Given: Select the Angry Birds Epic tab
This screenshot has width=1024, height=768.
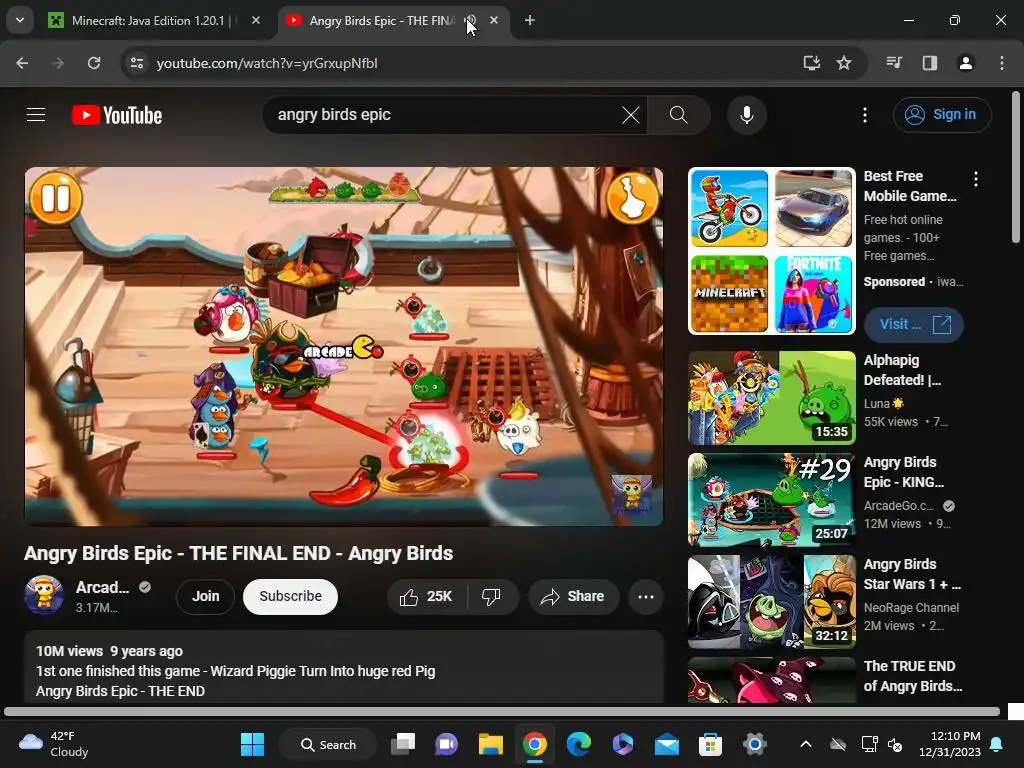Looking at the screenshot, I should pyautogui.click(x=382, y=21).
